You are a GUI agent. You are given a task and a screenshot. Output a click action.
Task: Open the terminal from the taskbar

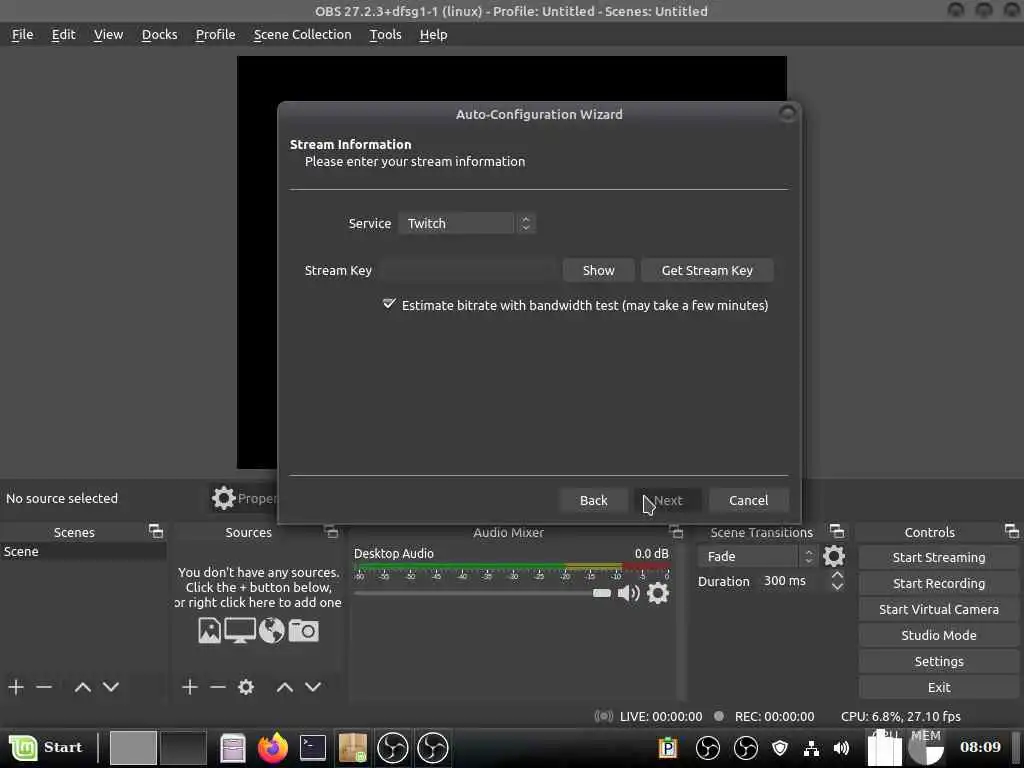tap(312, 747)
